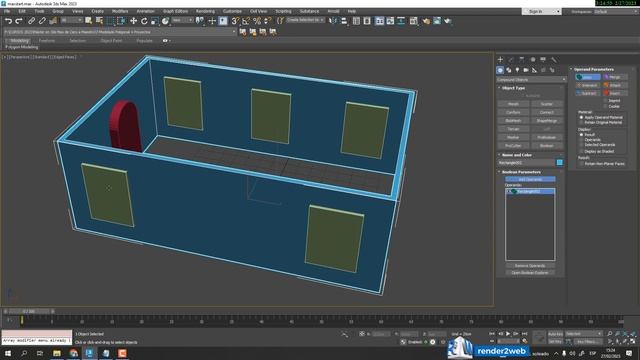Open Chrome from the Windows taskbar
Viewport: 640px width, 360px height.
73,353
